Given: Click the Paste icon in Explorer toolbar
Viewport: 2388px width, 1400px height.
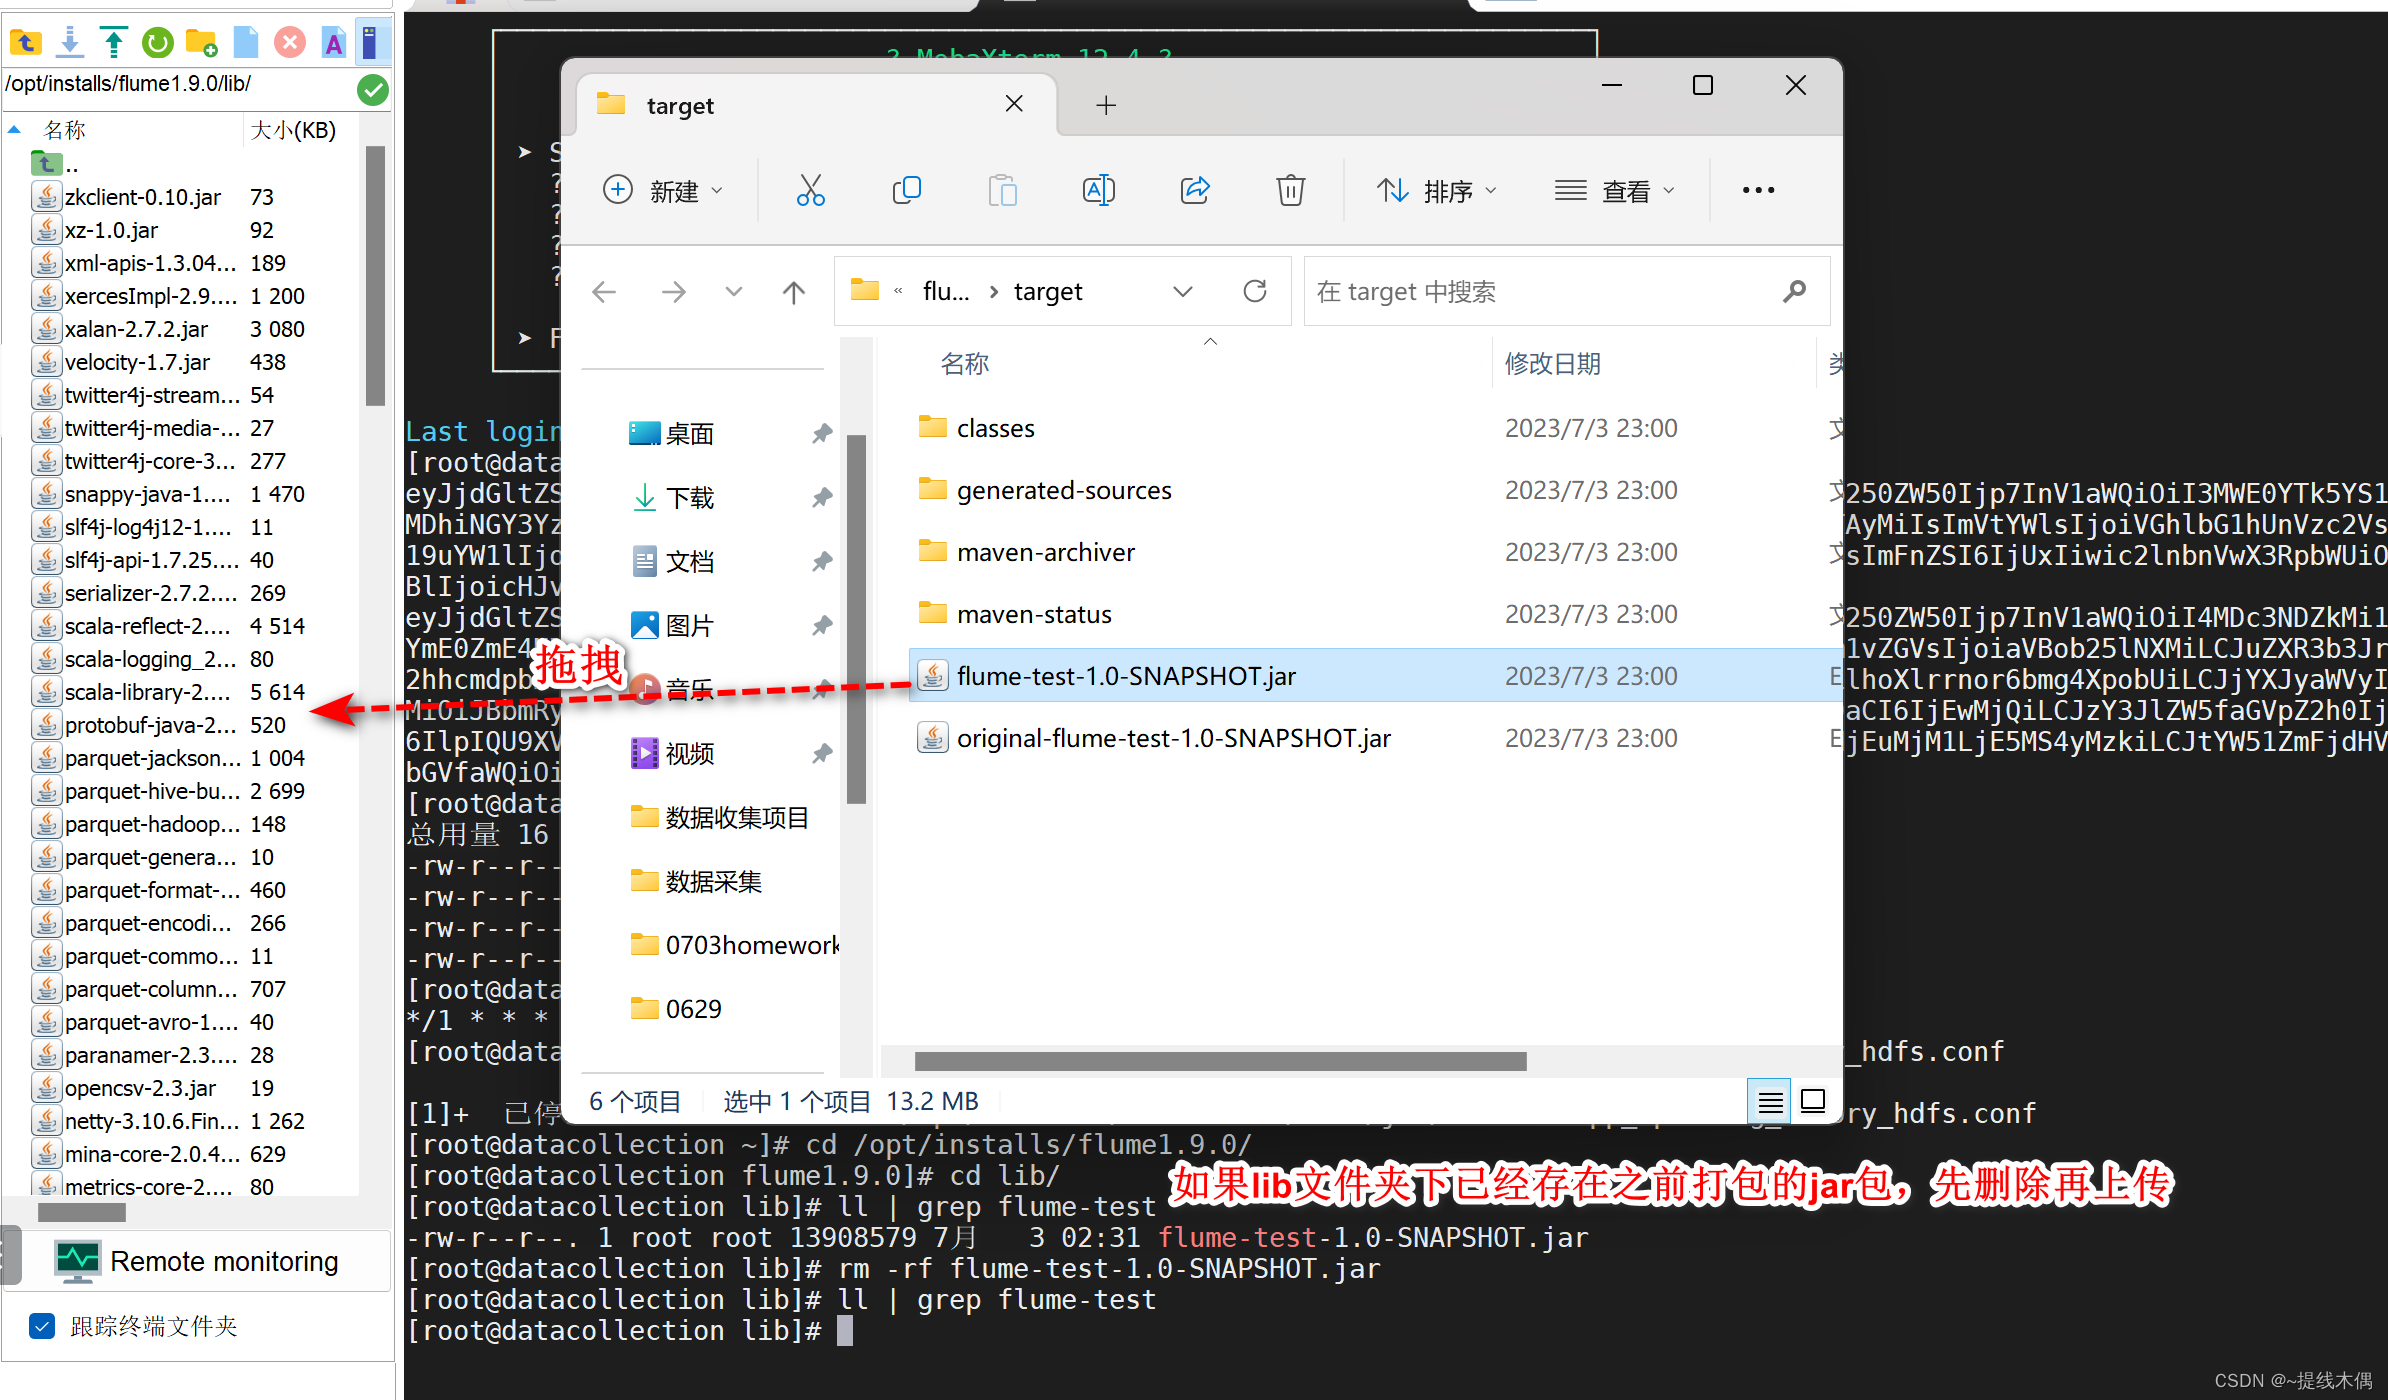Looking at the screenshot, I should [x=1002, y=190].
